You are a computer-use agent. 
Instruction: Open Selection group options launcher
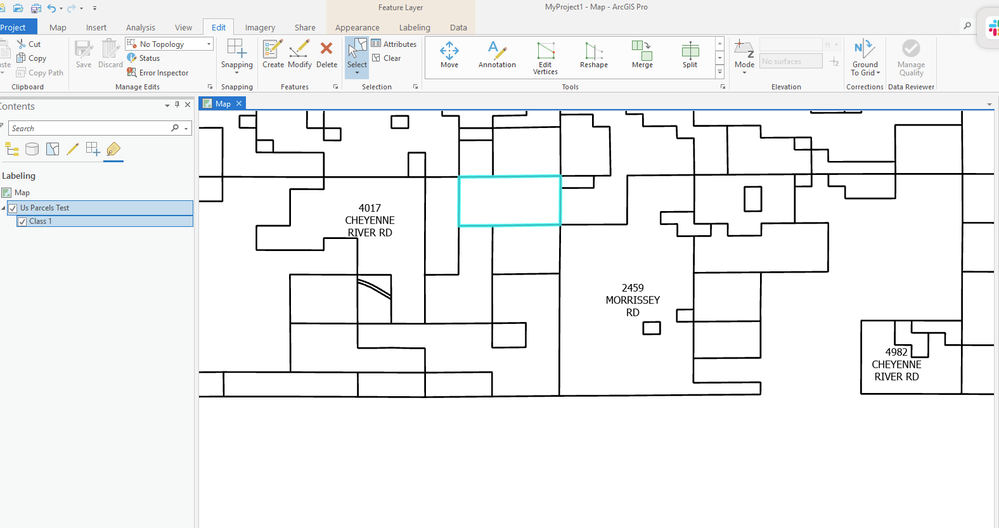415,87
